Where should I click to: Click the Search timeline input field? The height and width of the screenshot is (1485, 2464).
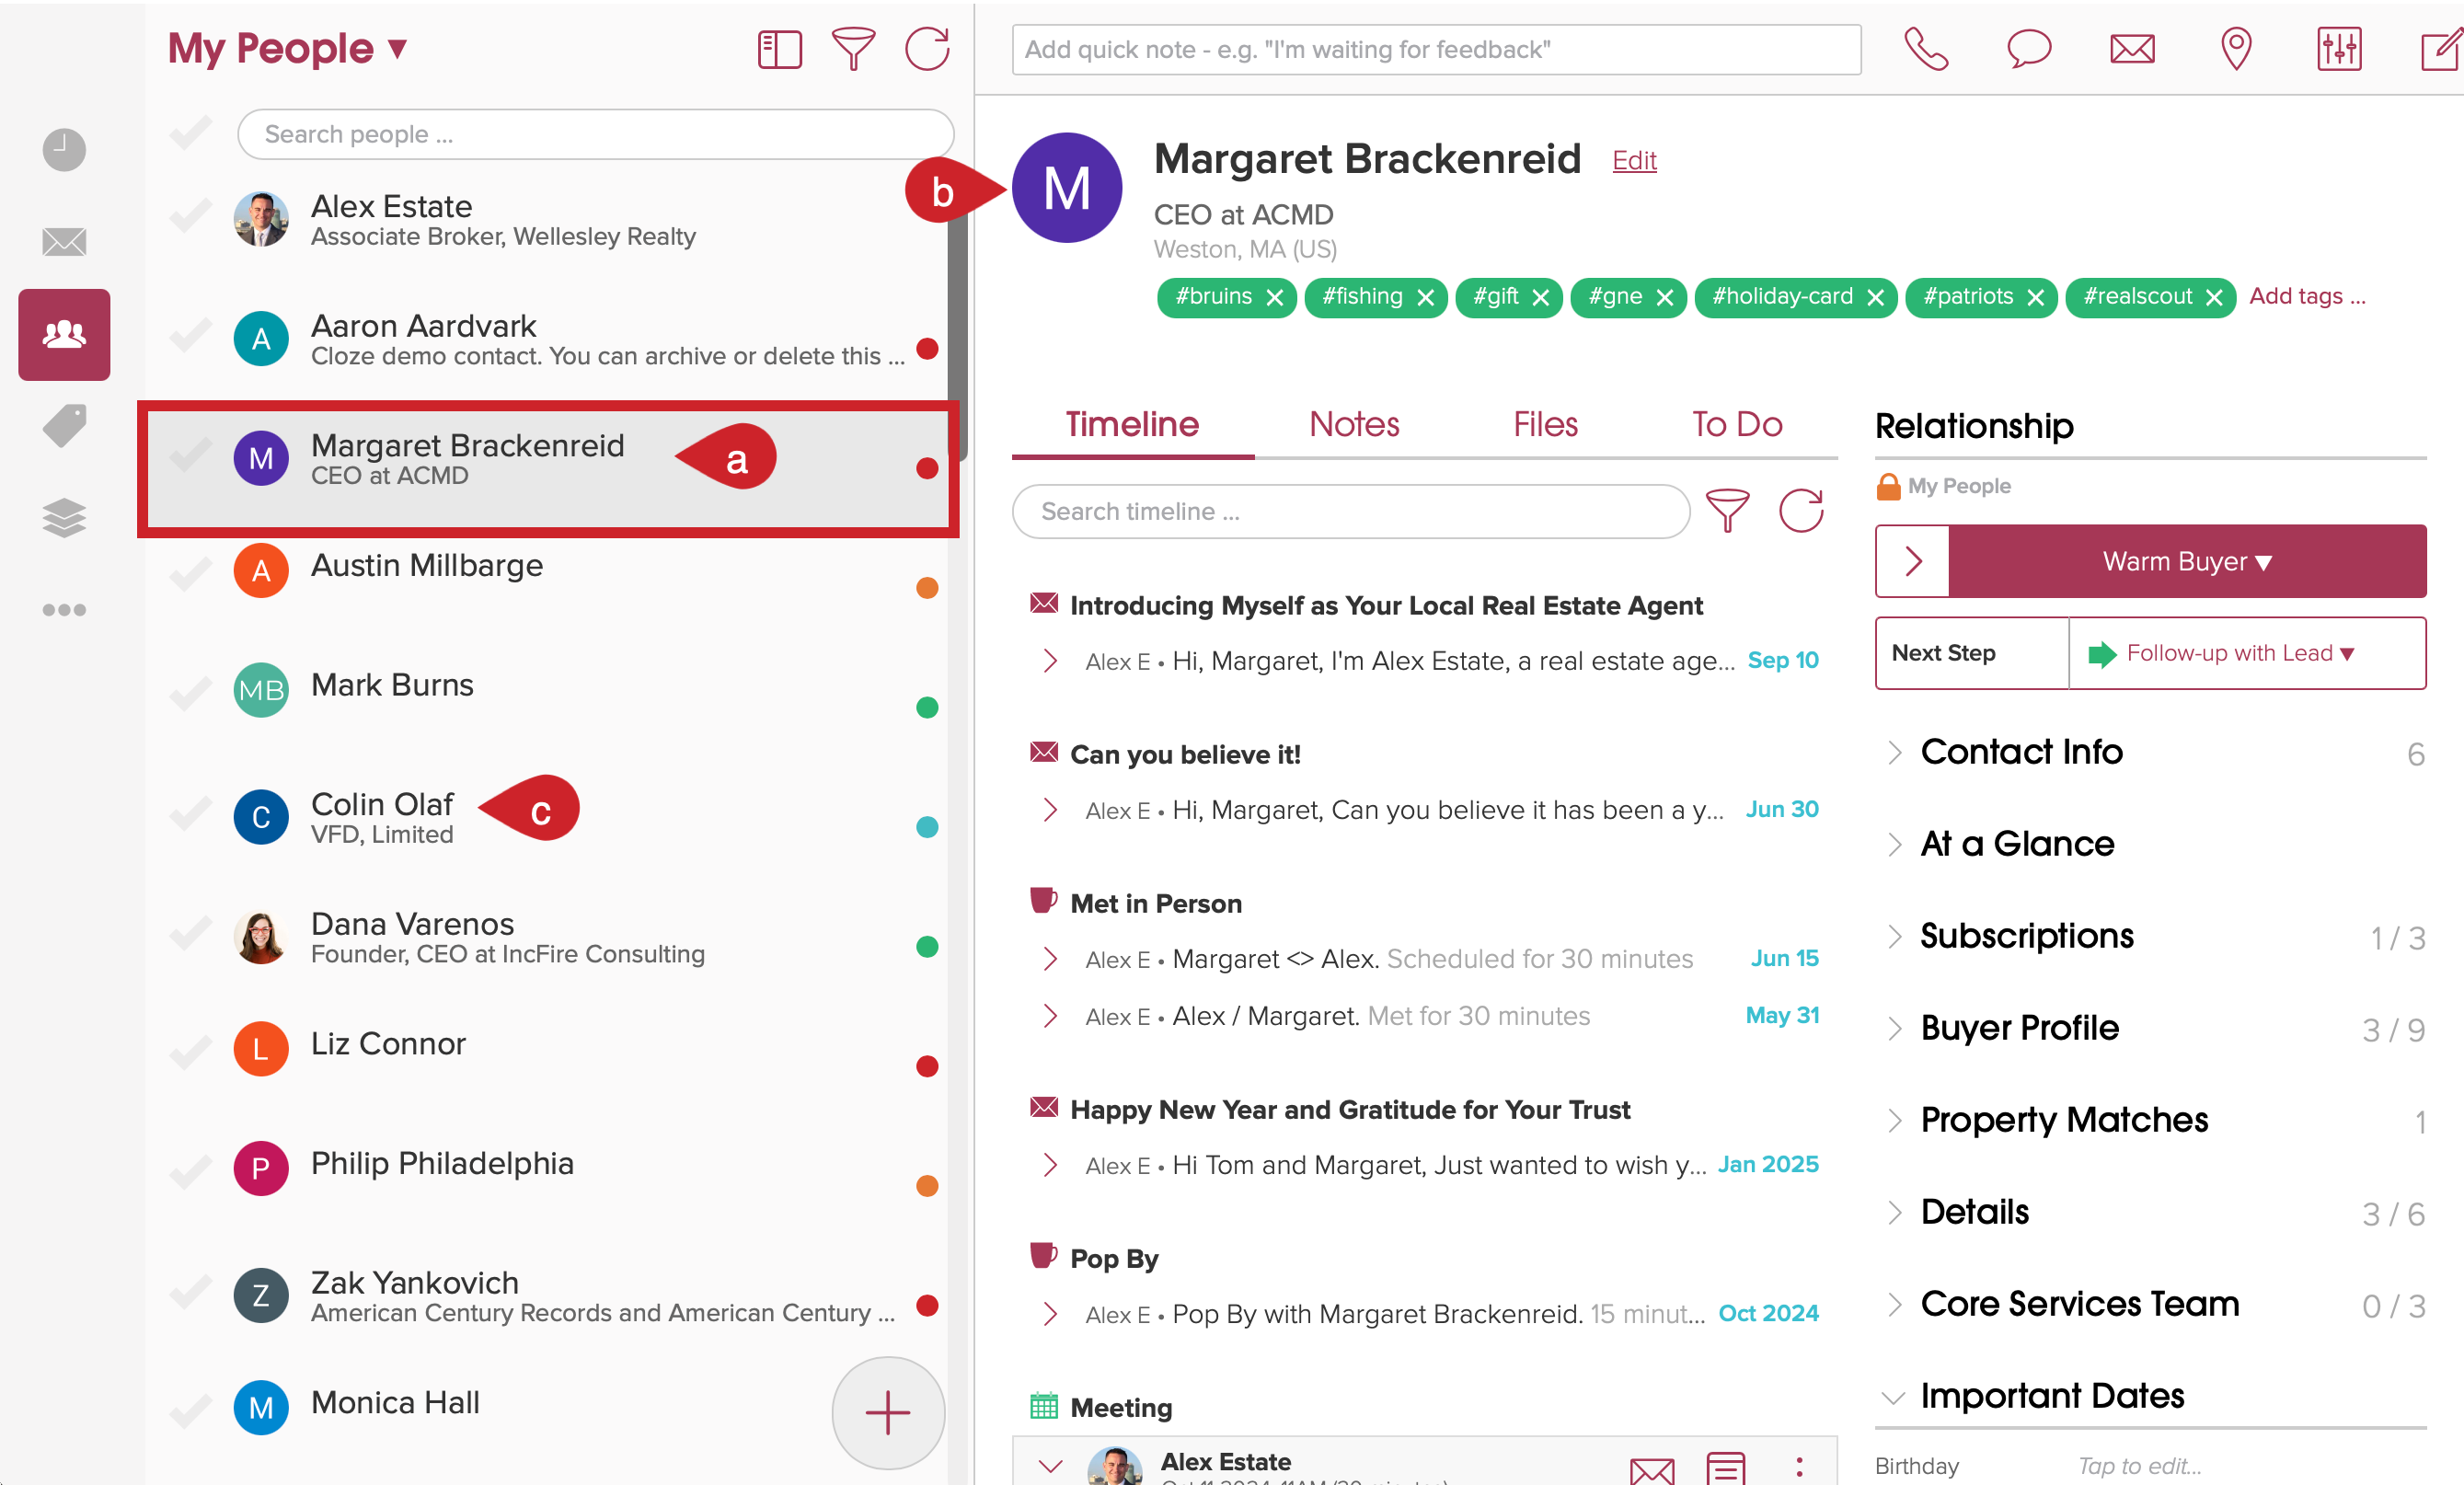coord(1350,511)
